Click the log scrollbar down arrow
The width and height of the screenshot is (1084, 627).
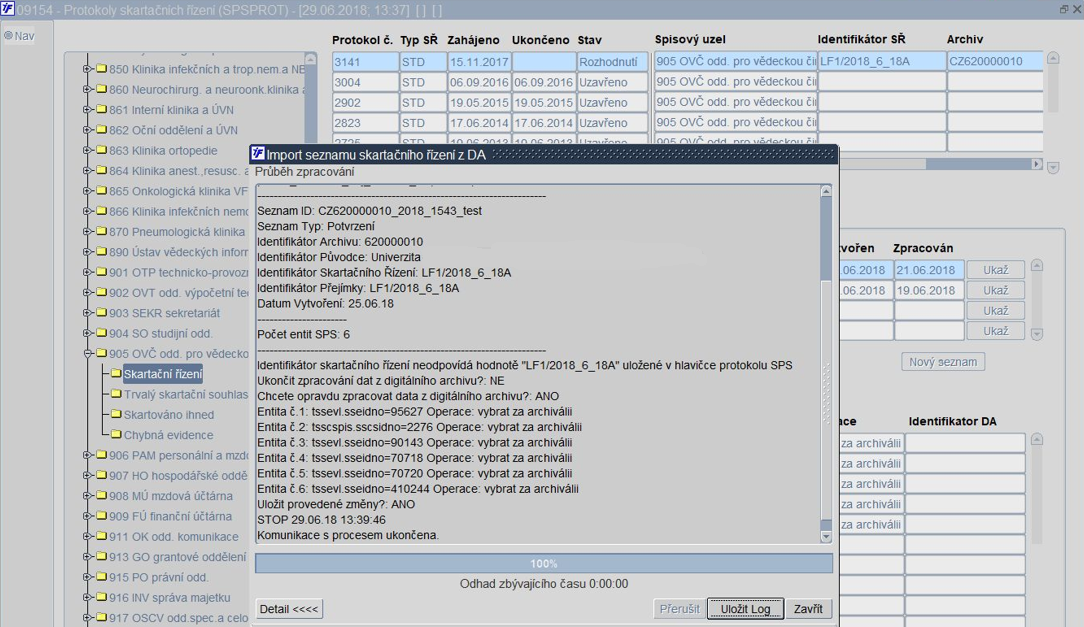[x=825, y=537]
